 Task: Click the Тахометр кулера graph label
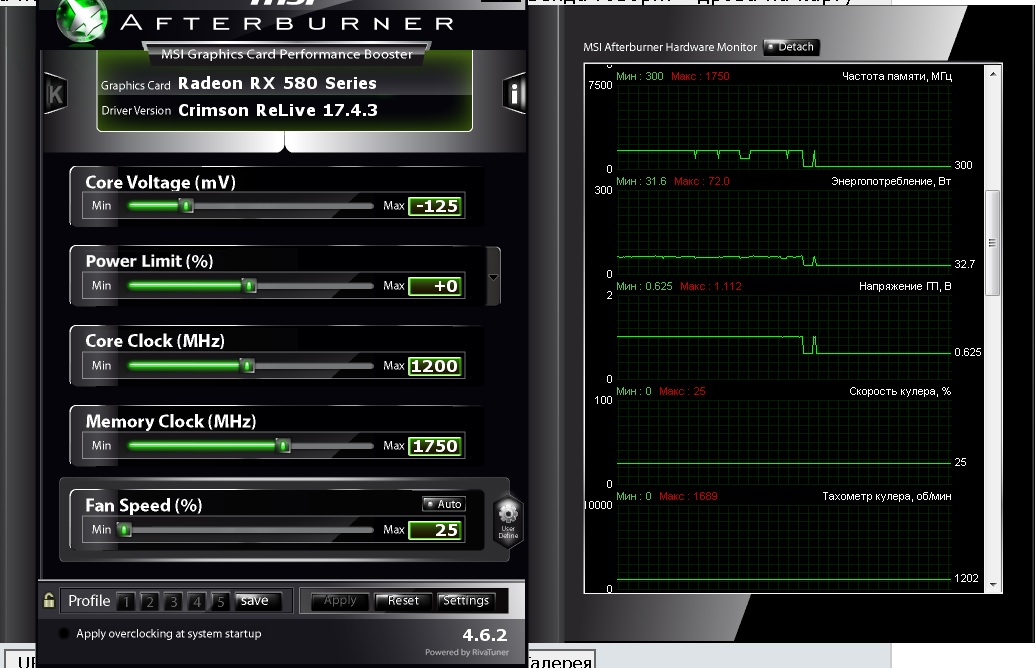pos(887,496)
